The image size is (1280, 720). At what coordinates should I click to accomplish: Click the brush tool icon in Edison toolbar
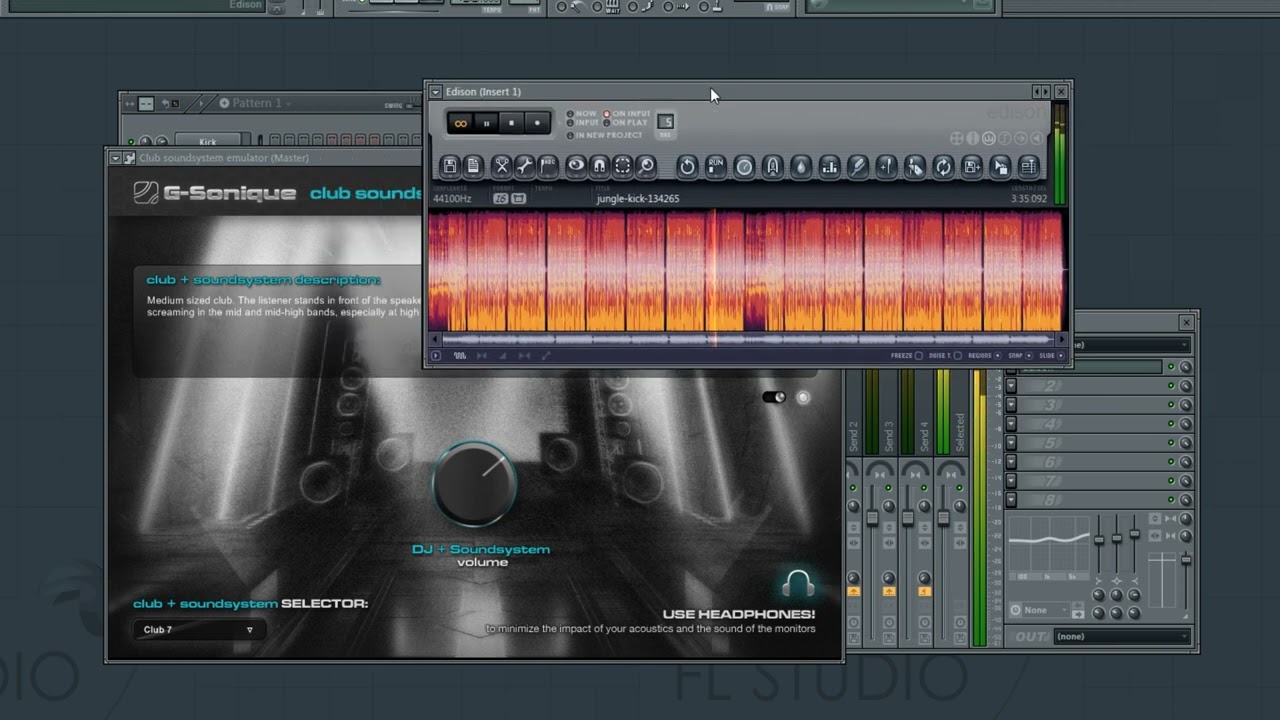[x=914, y=166]
